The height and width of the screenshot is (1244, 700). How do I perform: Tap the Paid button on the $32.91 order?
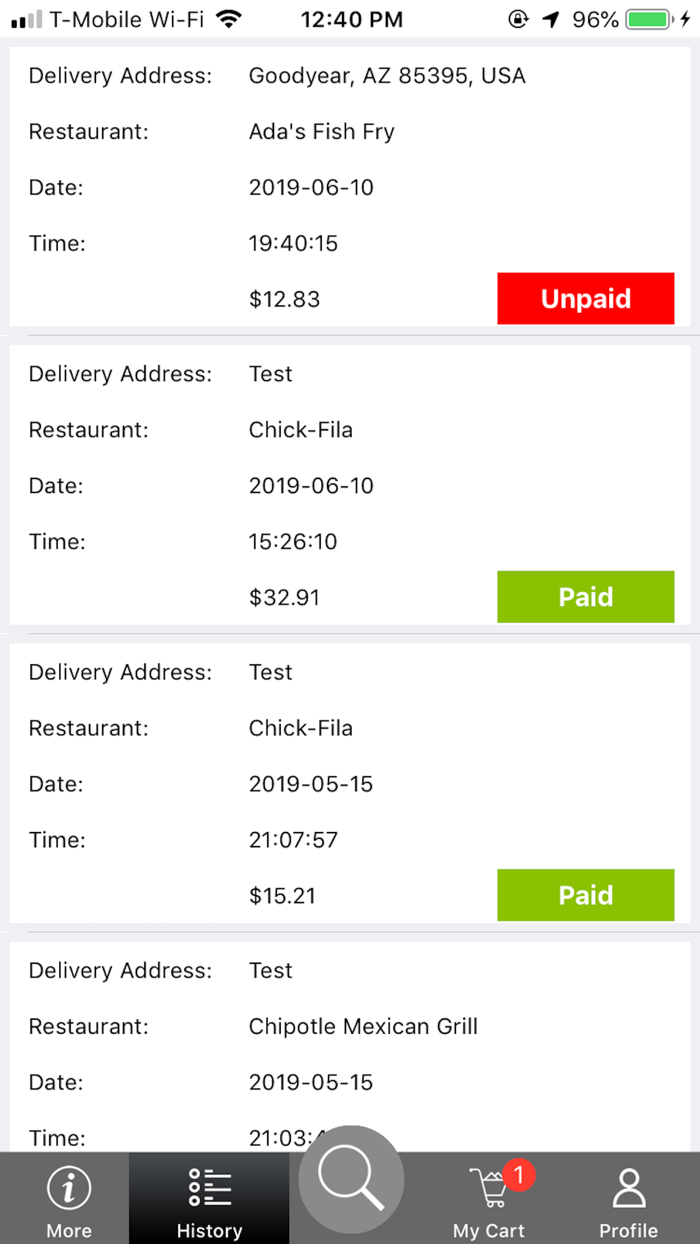tap(586, 597)
